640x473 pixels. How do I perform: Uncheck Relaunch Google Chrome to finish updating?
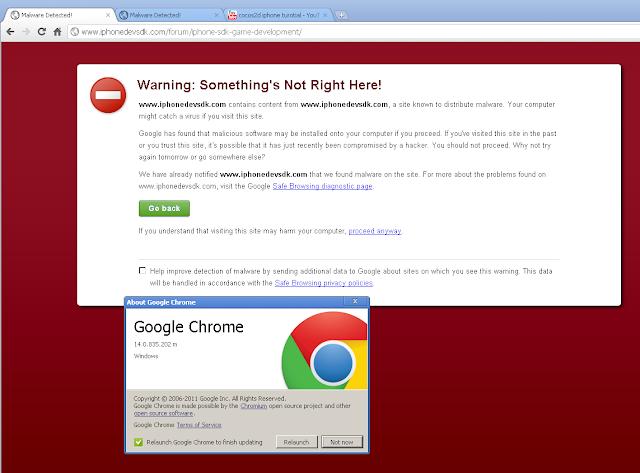tap(138, 442)
